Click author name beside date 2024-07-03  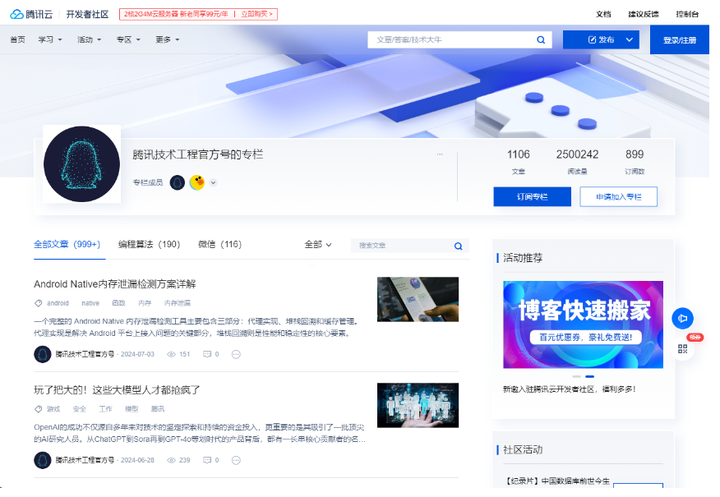pyautogui.click(x=85, y=354)
